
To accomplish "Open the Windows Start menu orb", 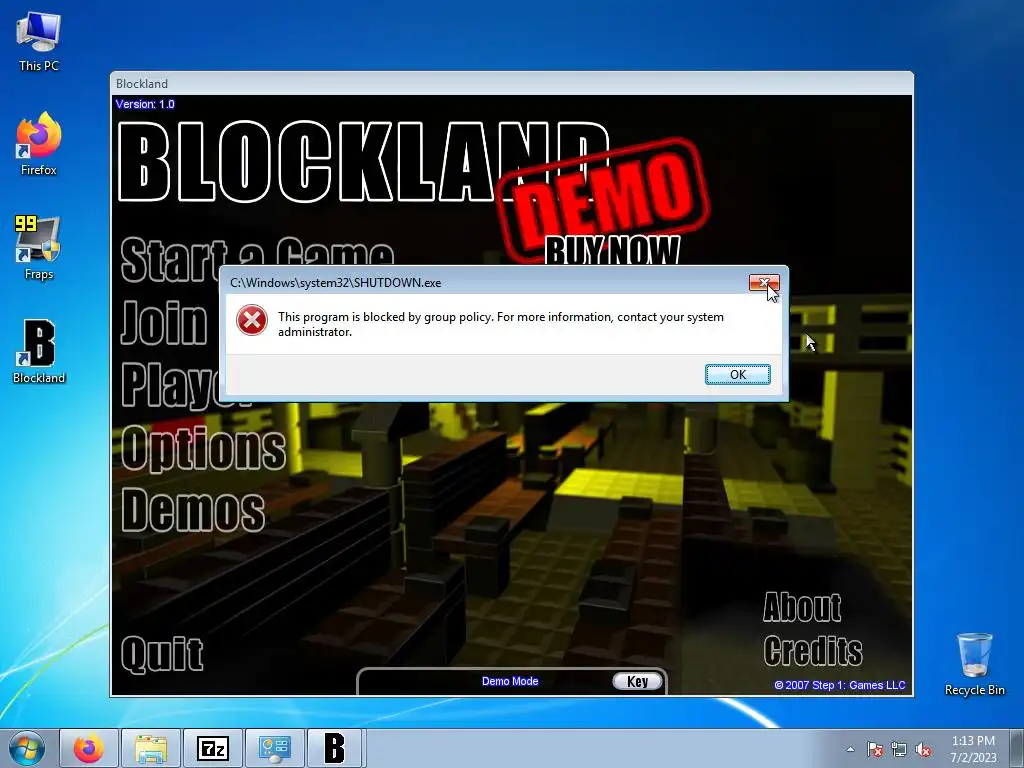I will point(27,748).
